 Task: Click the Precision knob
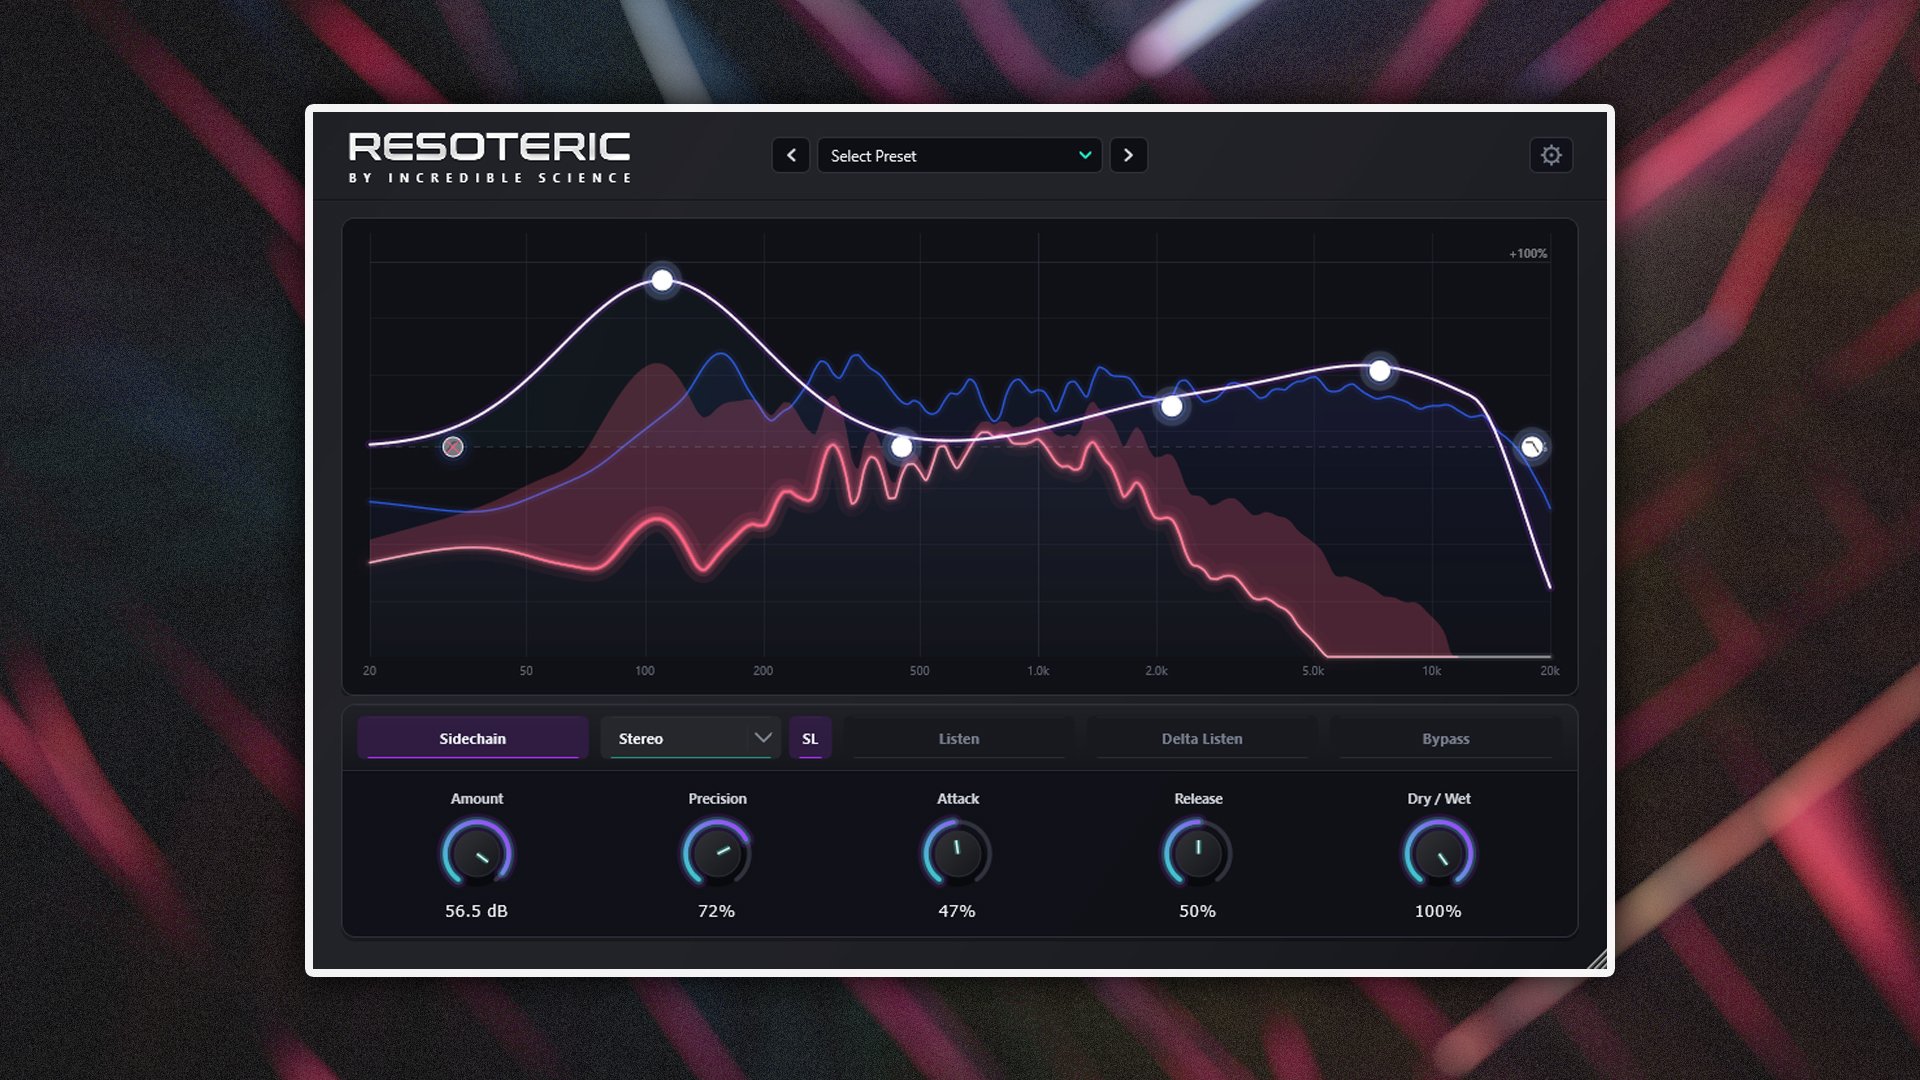717,854
